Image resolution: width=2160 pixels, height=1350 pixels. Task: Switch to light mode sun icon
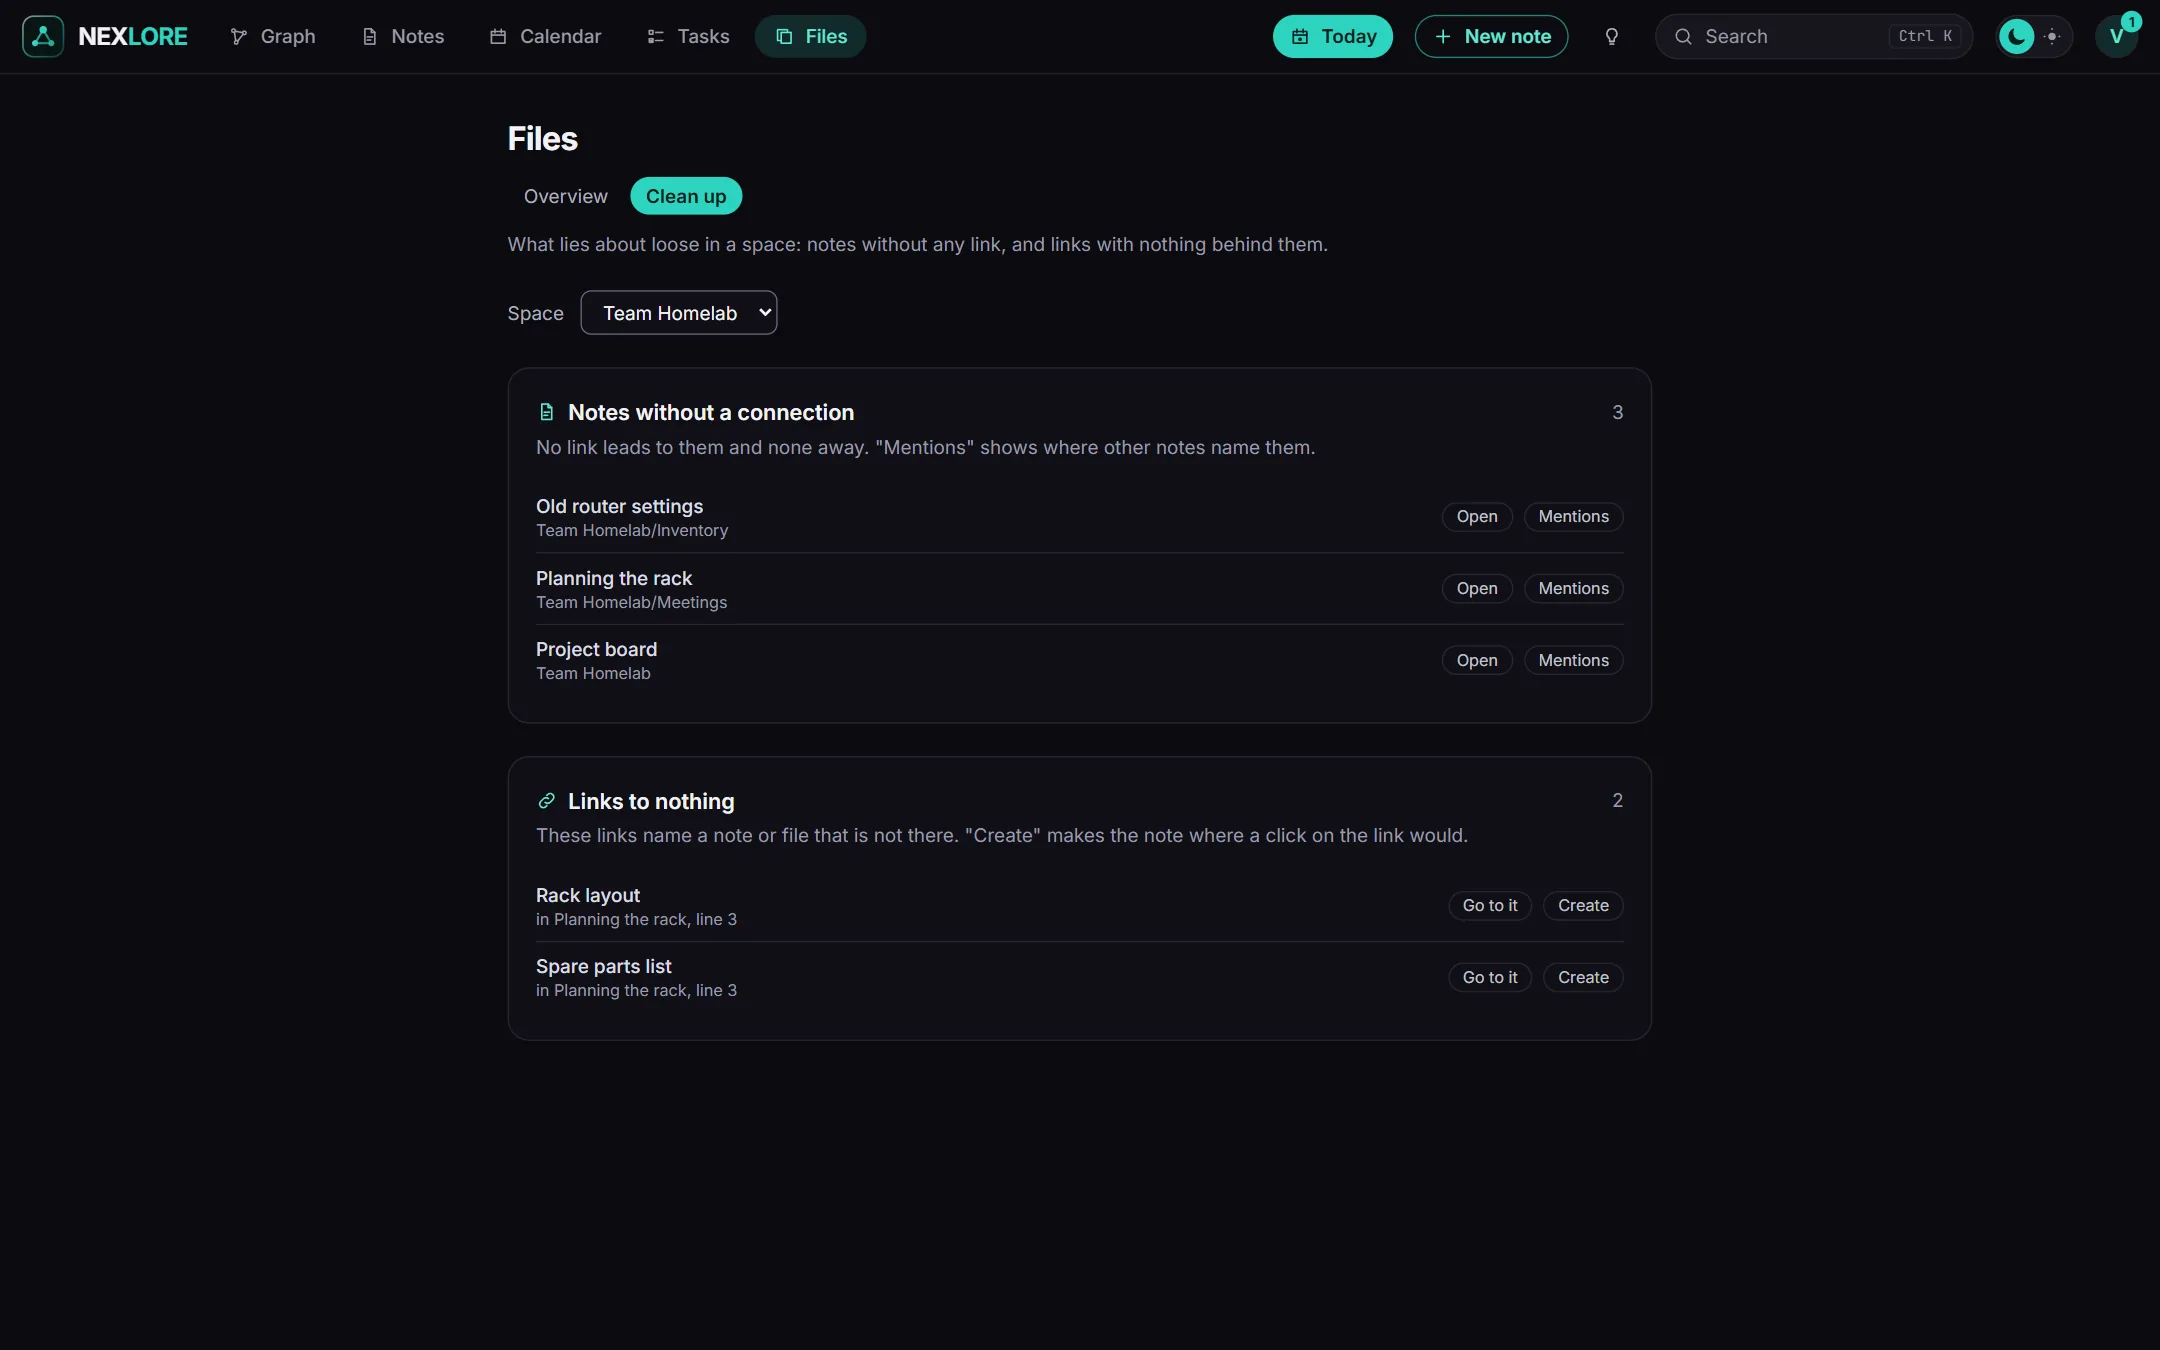point(2052,36)
